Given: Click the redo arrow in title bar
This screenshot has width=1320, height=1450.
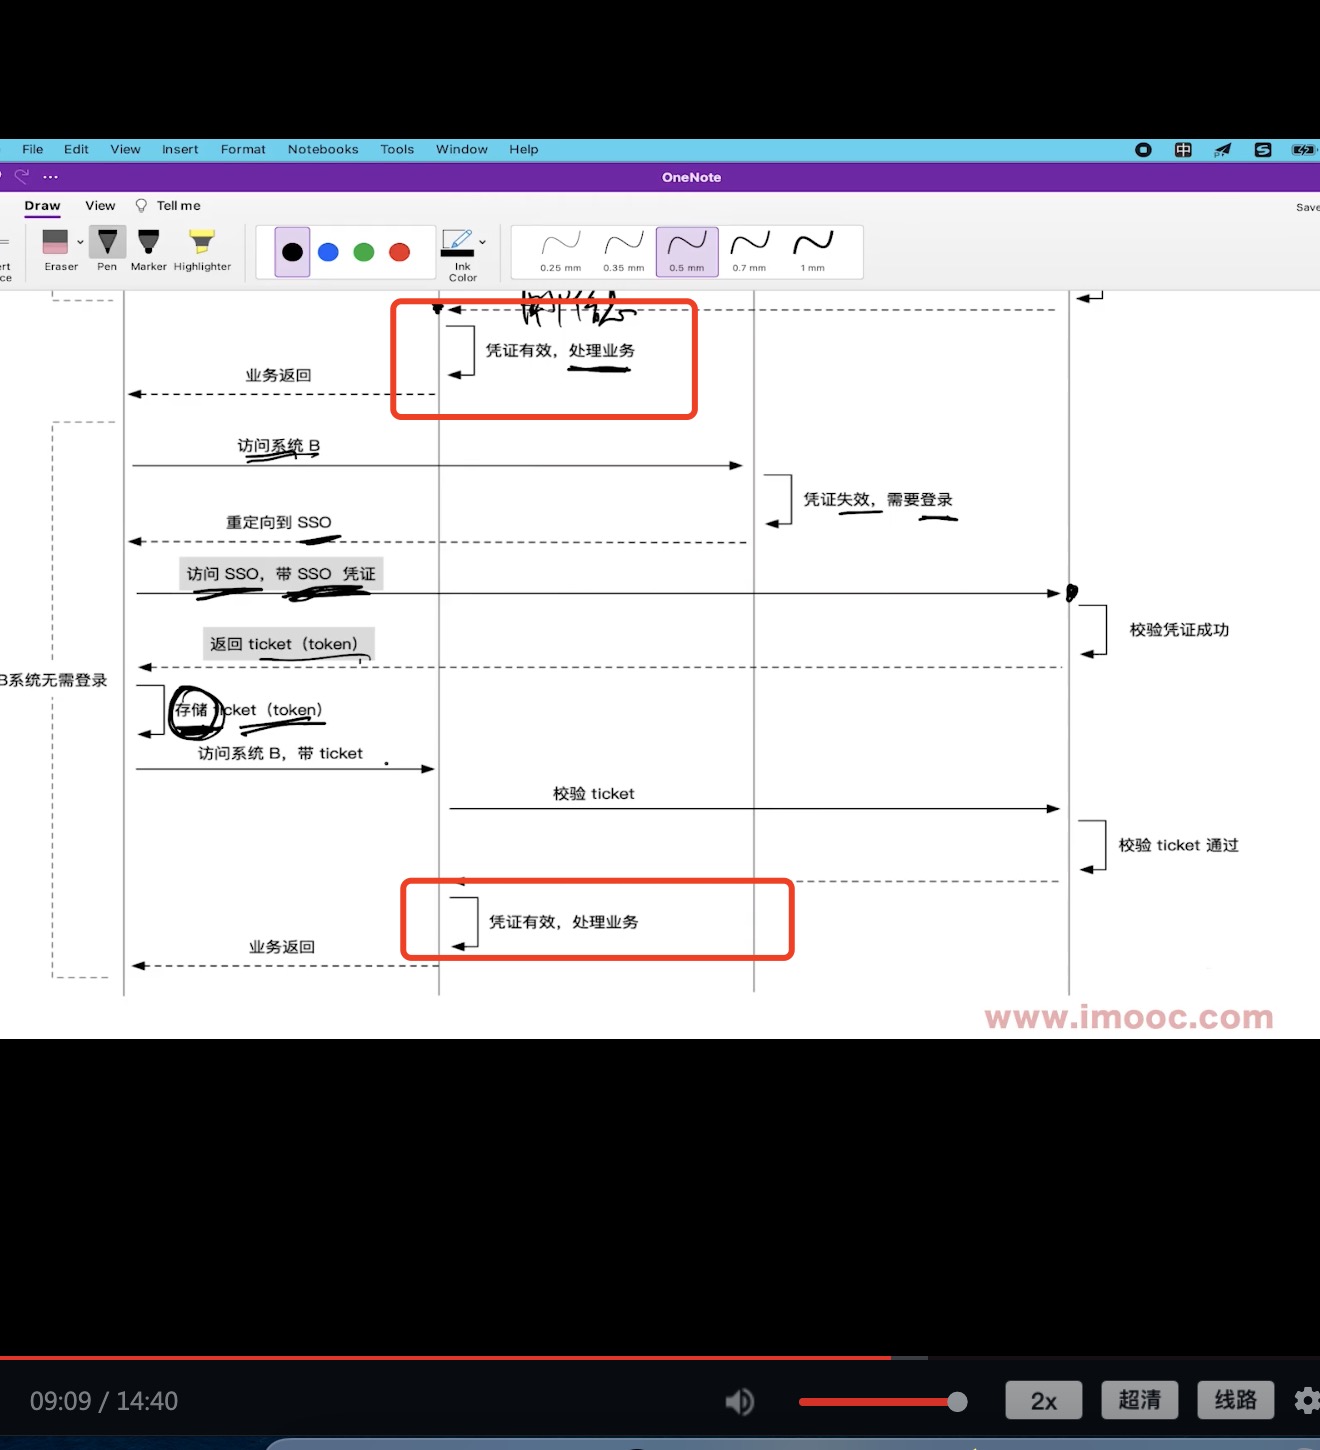Looking at the screenshot, I should (x=21, y=177).
